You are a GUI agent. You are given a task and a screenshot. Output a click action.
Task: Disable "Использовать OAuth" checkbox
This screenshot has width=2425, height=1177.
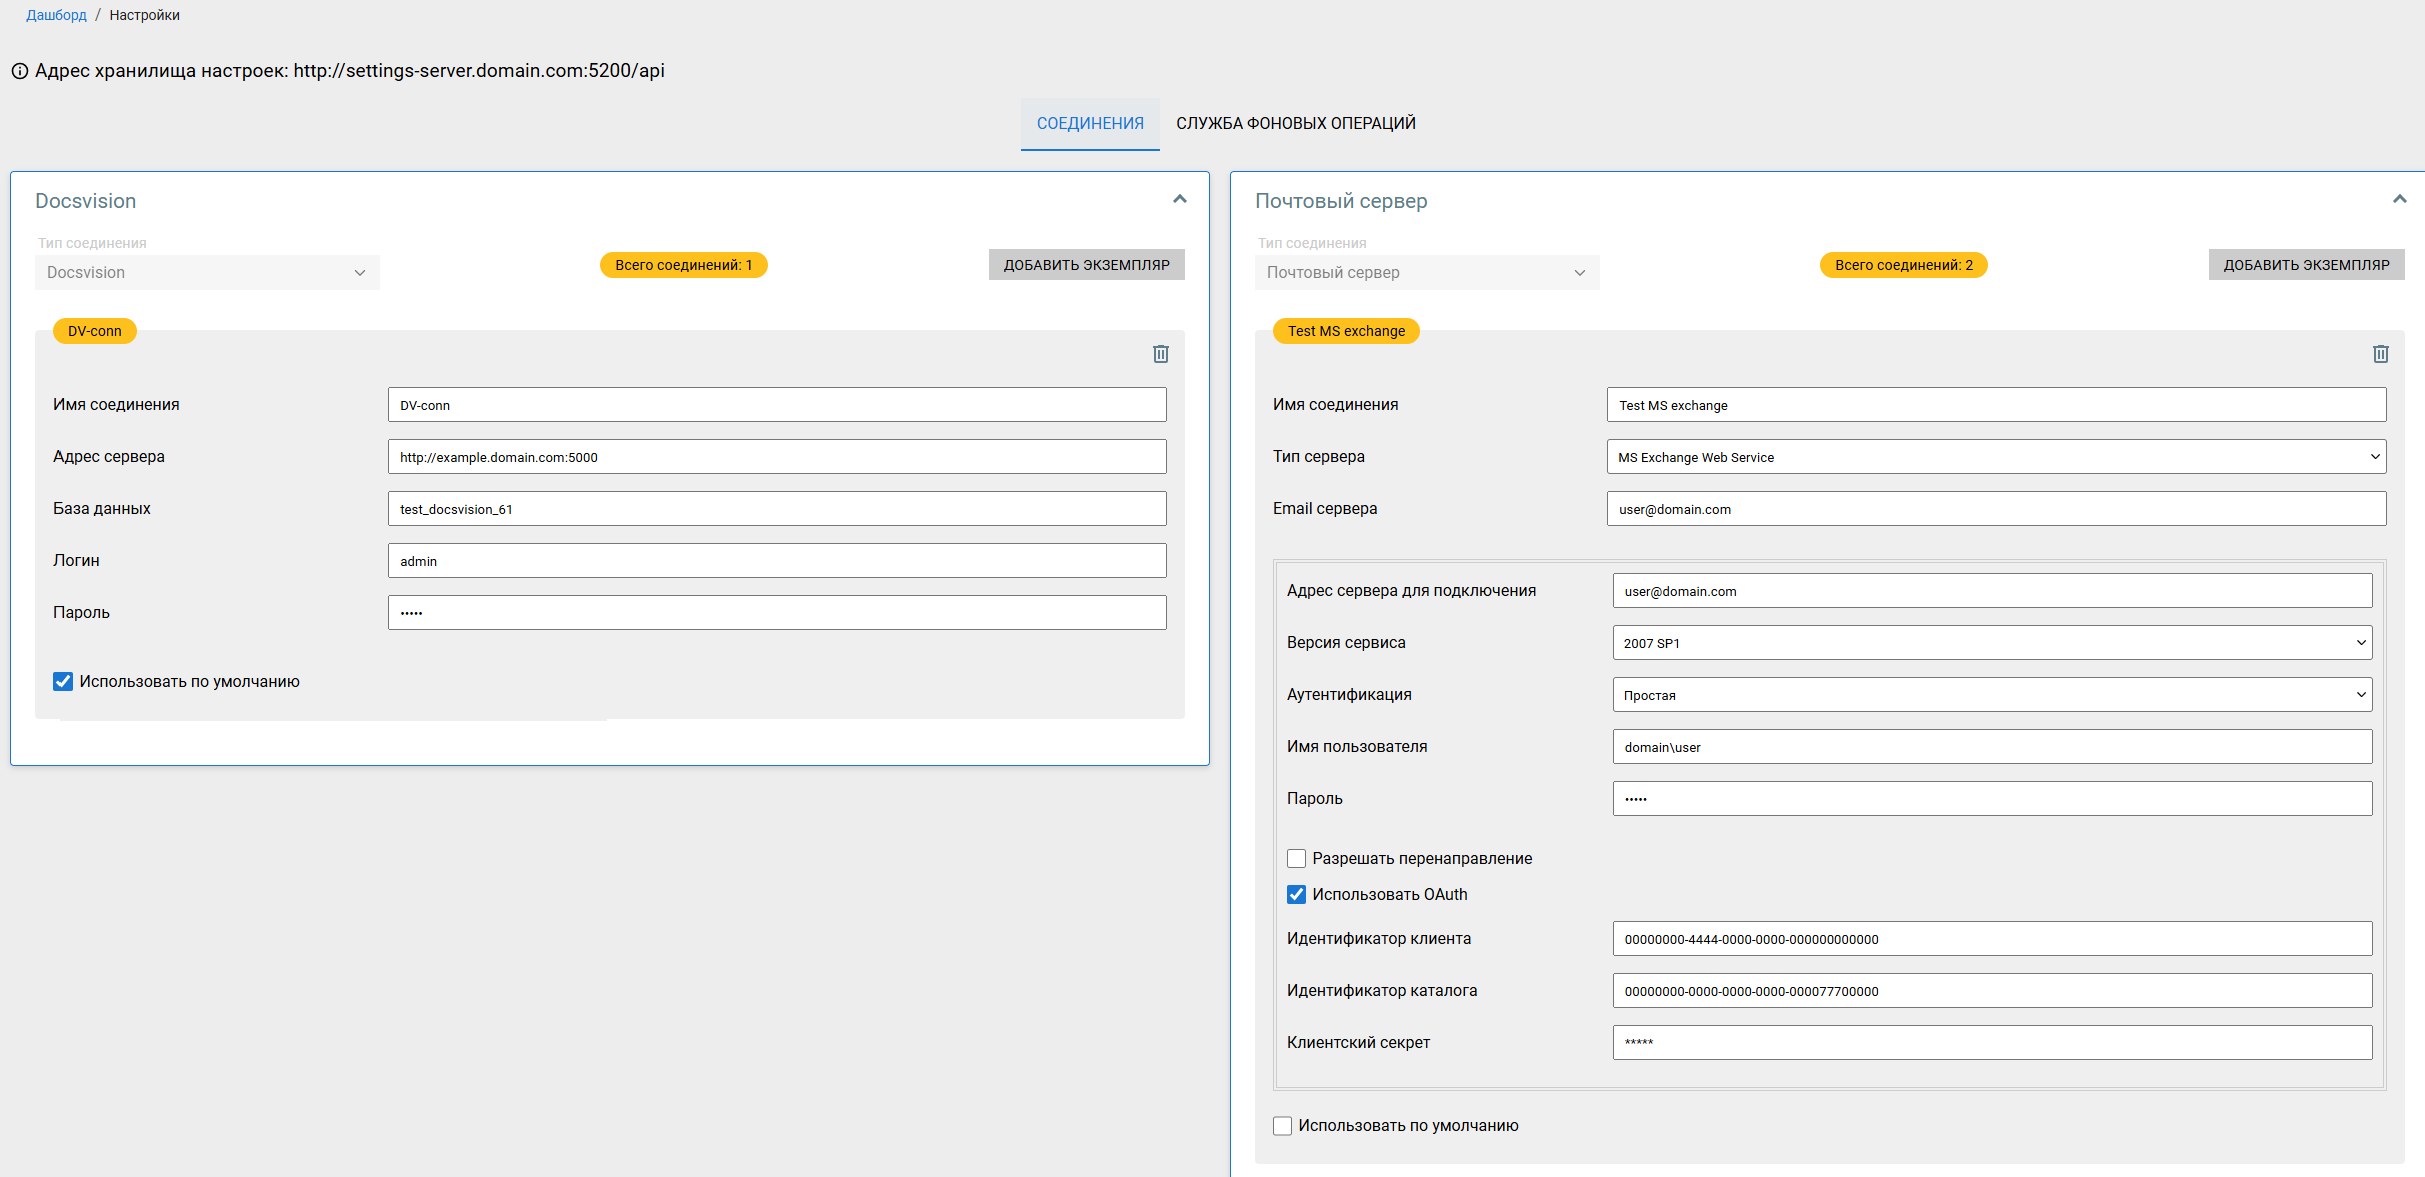(1296, 895)
